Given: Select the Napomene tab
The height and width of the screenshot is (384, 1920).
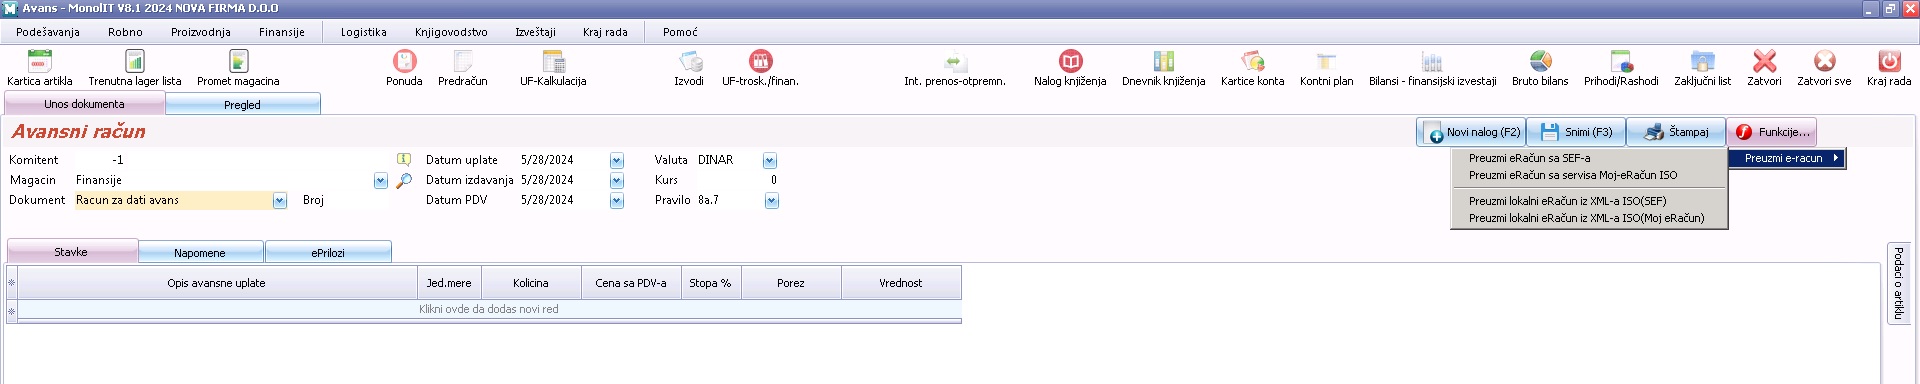Looking at the screenshot, I should tap(200, 253).
